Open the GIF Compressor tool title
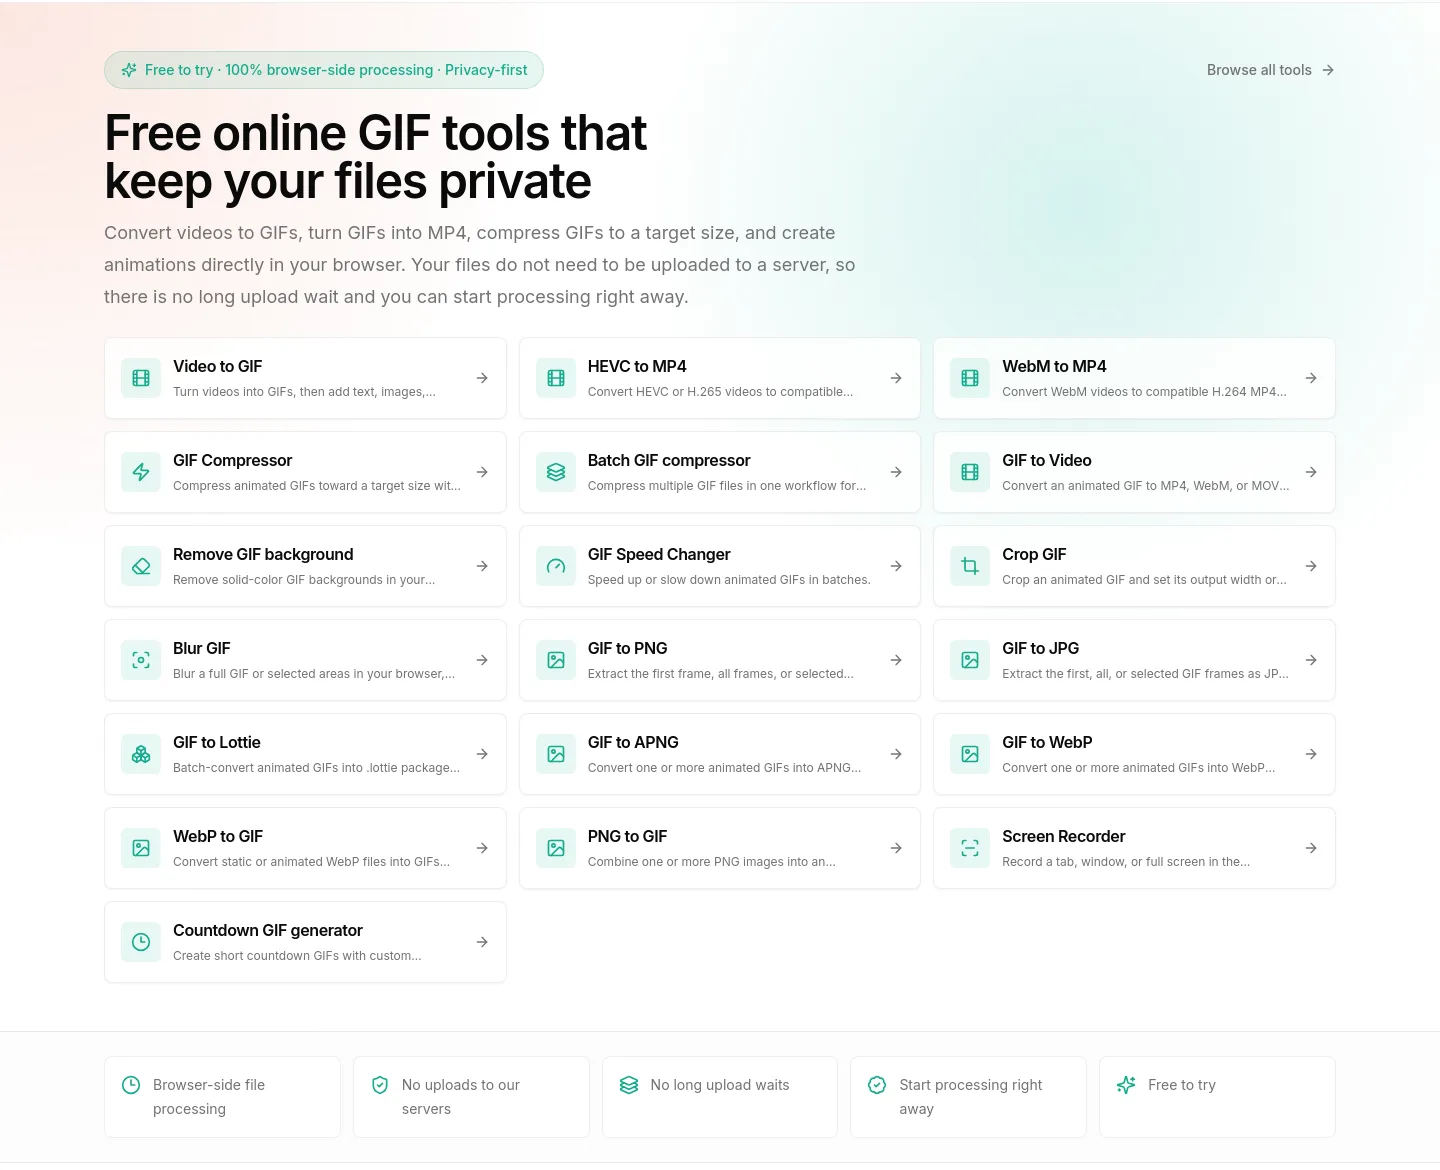The image size is (1440, 1170). (x=233, y=460)
